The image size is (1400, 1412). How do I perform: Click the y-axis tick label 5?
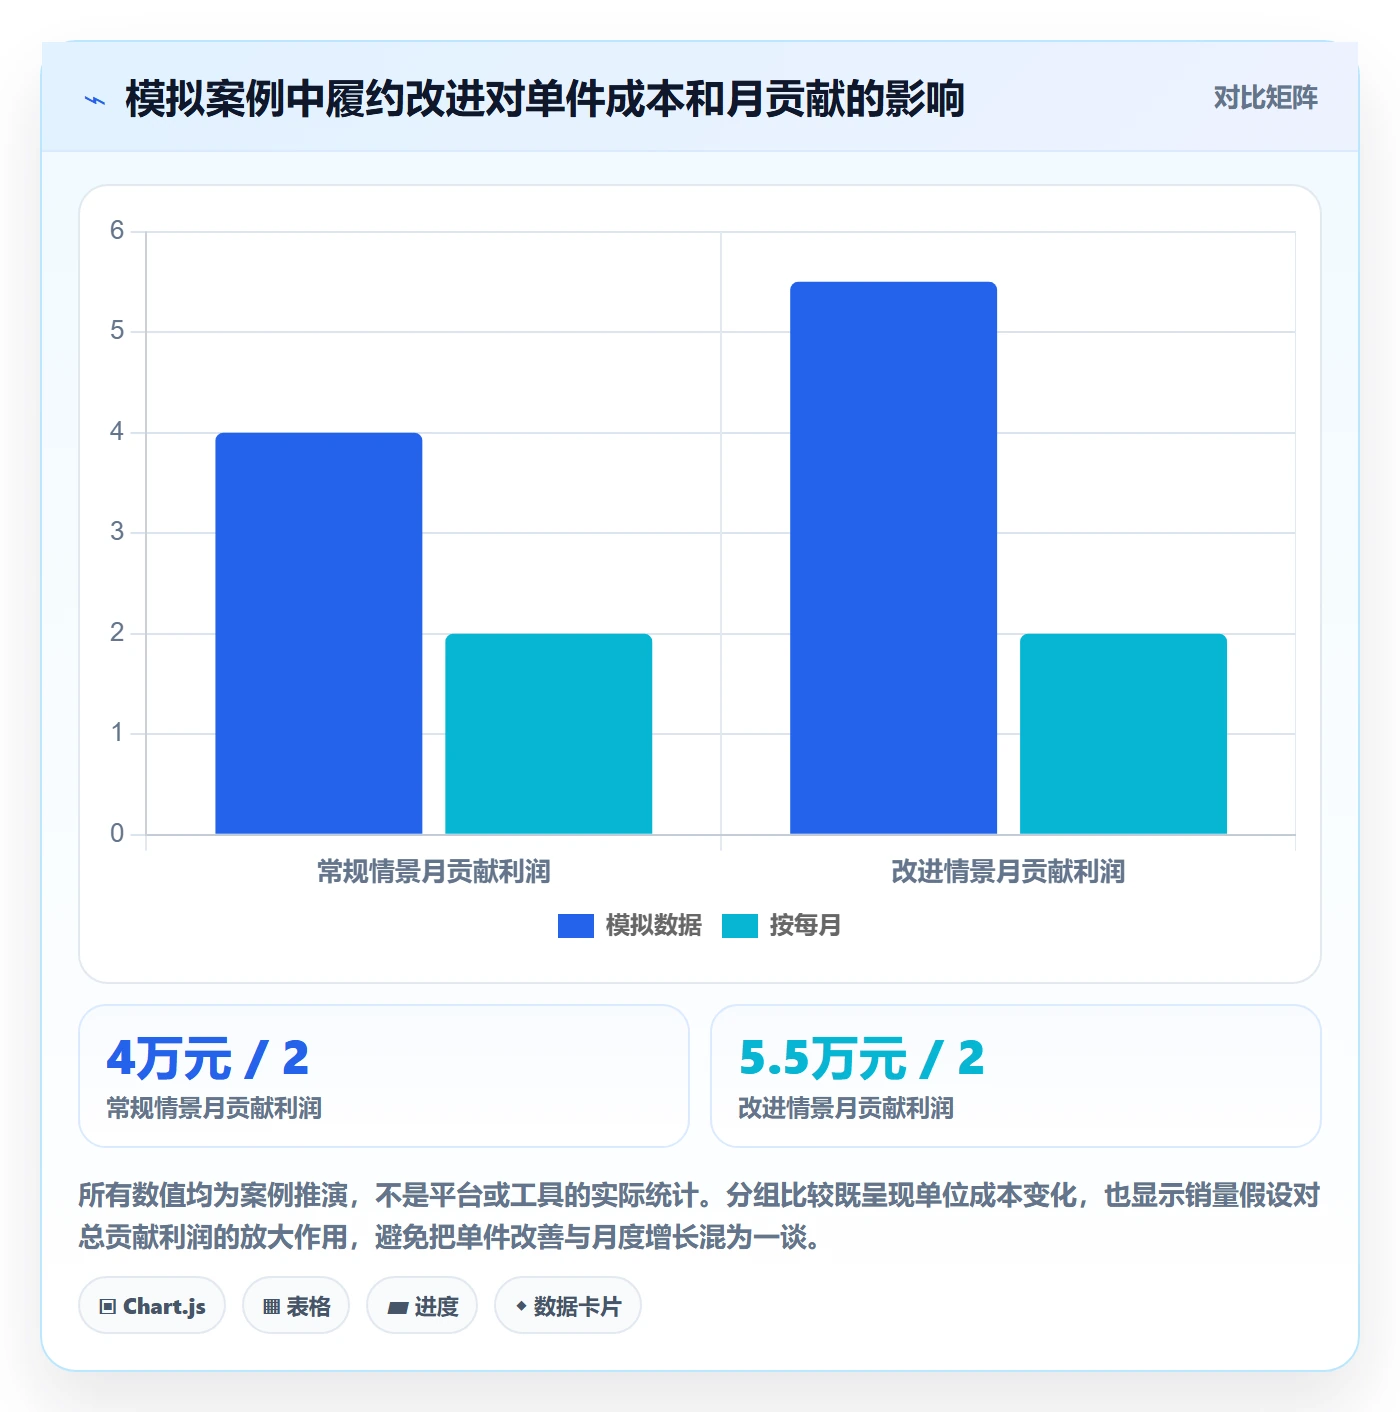(x=117, y=331)
